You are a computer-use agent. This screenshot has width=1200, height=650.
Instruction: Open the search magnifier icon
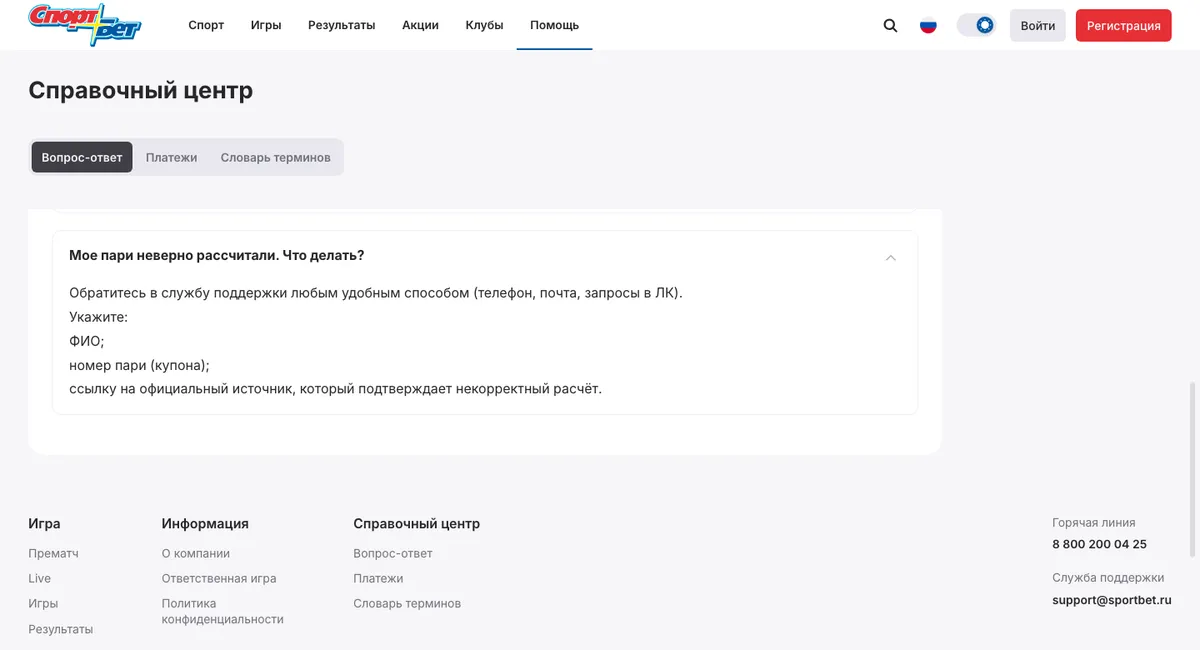890,26
